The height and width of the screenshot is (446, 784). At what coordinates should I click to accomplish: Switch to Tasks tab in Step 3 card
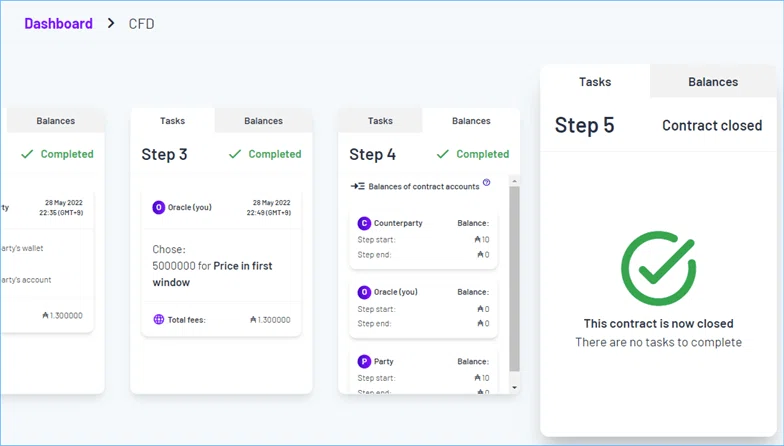click(172, 120)
